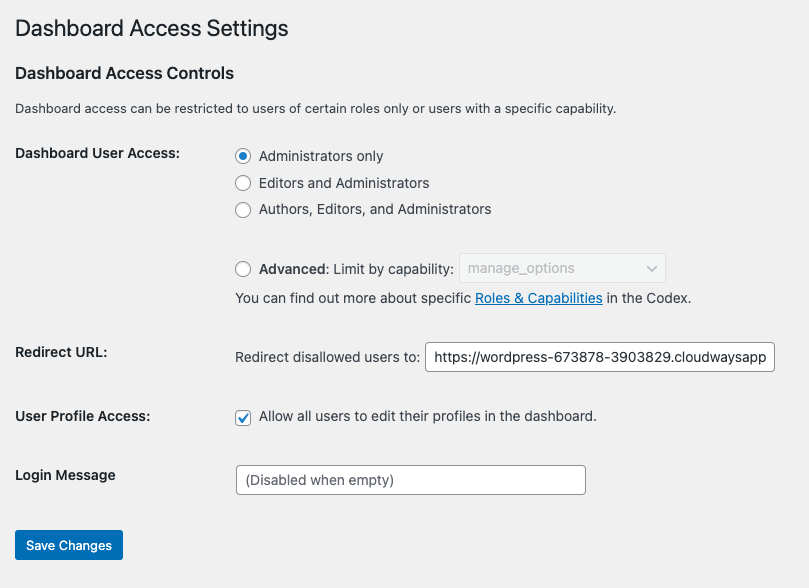The width and height of the screenshot is (809, 588).
Task: Click the 'Redirect disallowed users to:' text
Action: [x=328, y=357]
